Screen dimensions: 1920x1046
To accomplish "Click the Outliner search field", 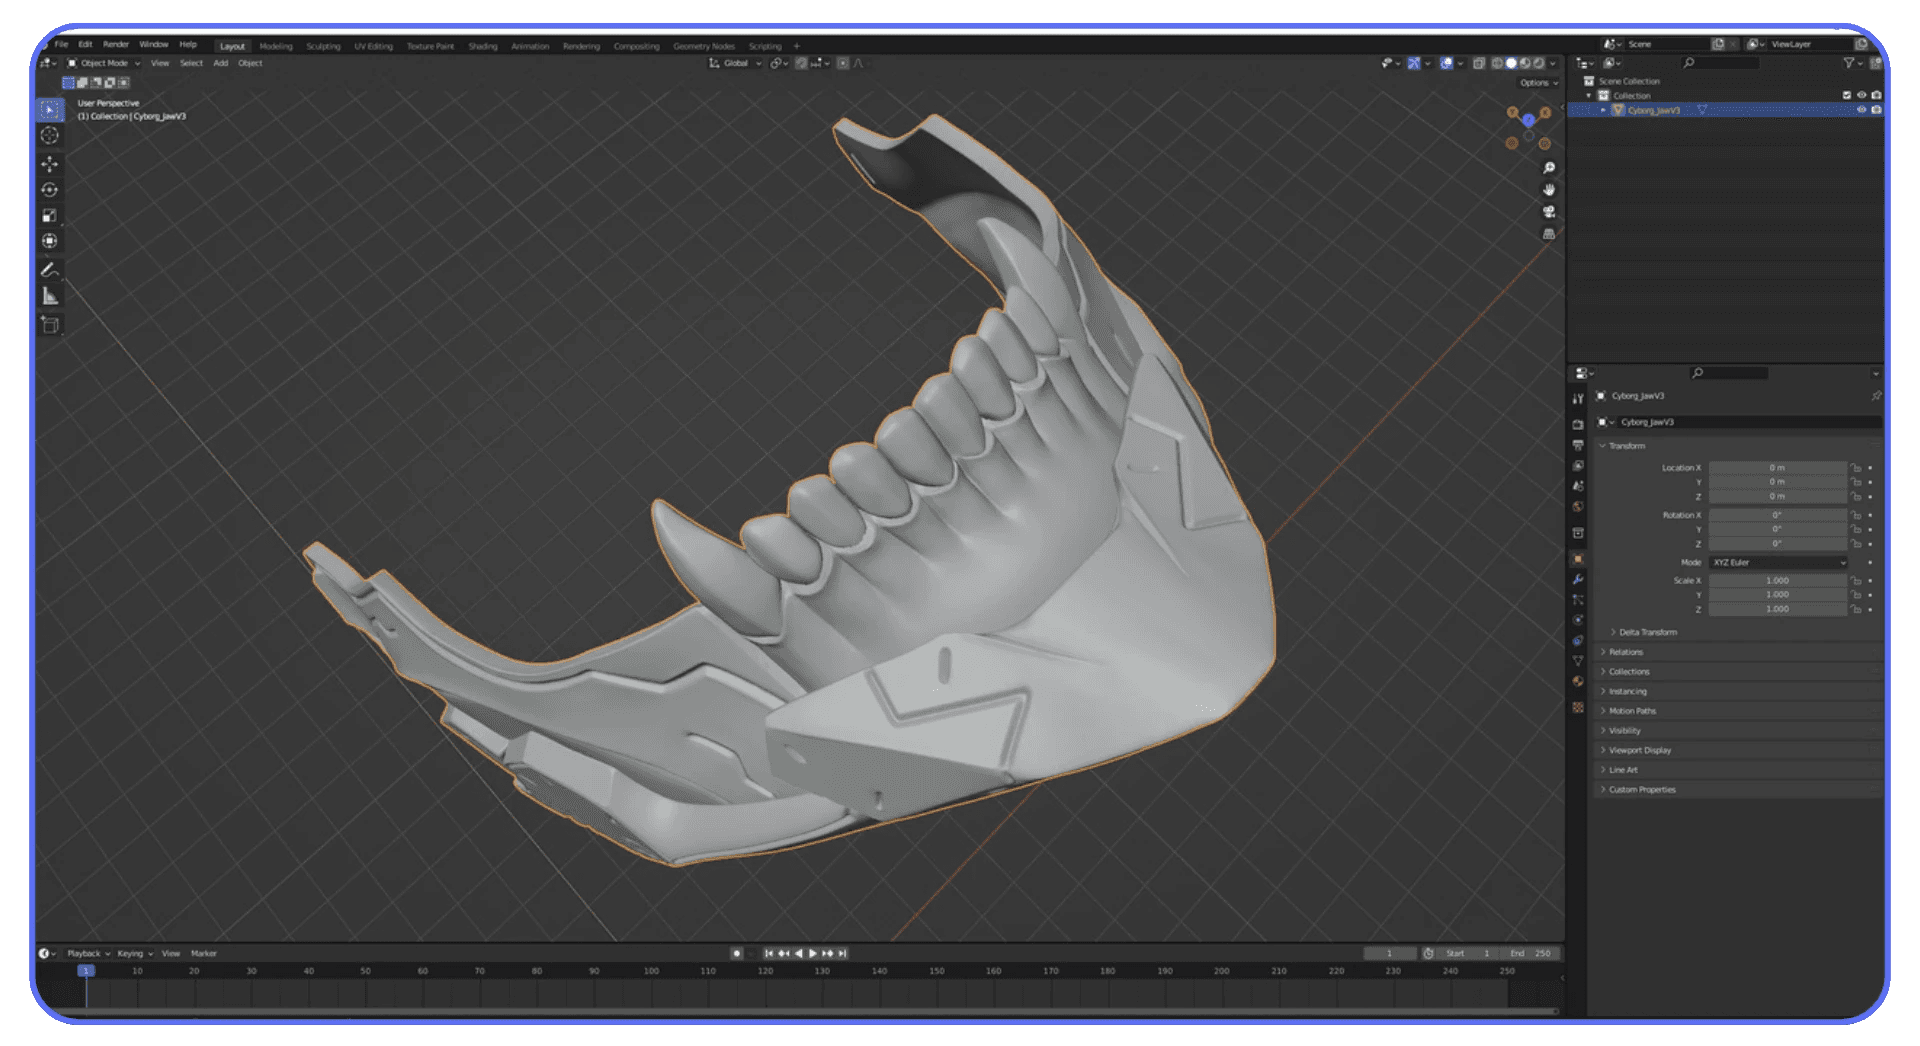I will [x=1720, y=62].
